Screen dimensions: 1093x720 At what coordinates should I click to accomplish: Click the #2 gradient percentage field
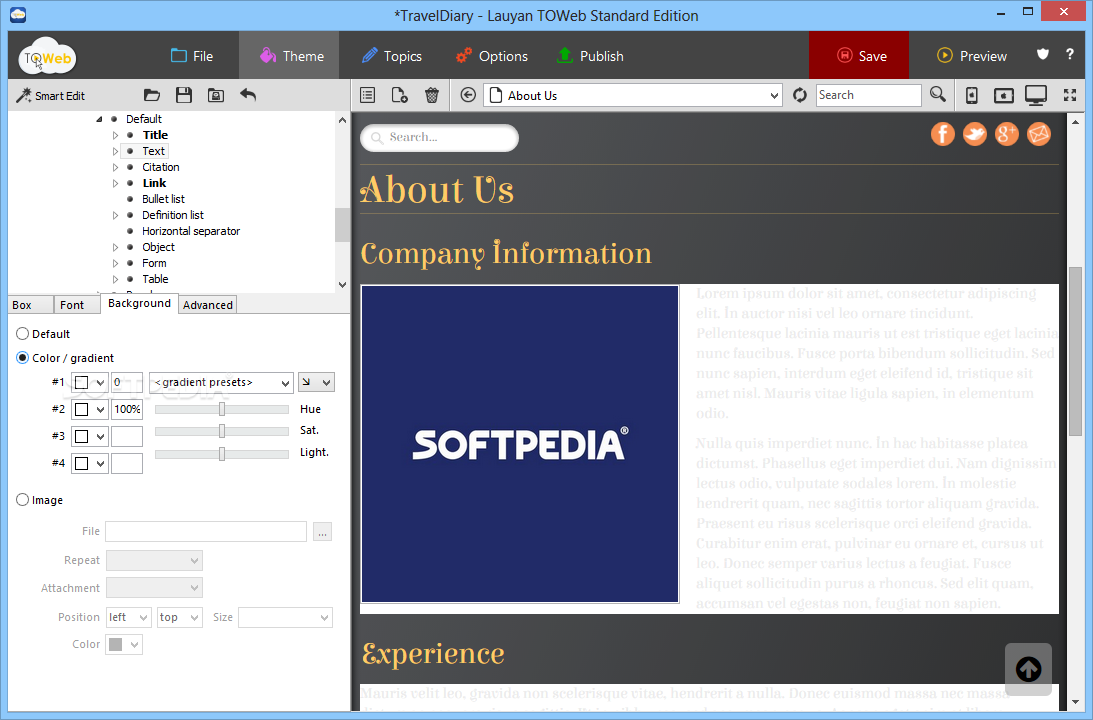[127, 409]
